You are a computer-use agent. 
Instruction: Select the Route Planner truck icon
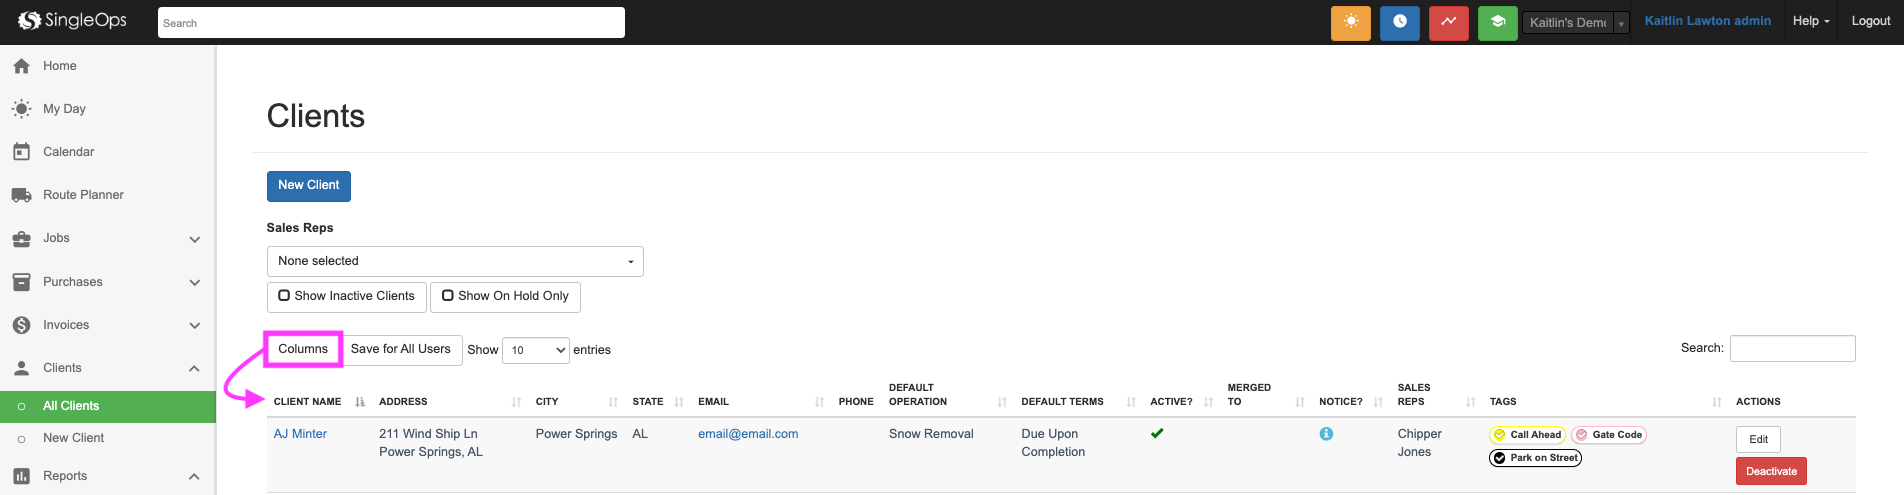(x=22, y=195)
